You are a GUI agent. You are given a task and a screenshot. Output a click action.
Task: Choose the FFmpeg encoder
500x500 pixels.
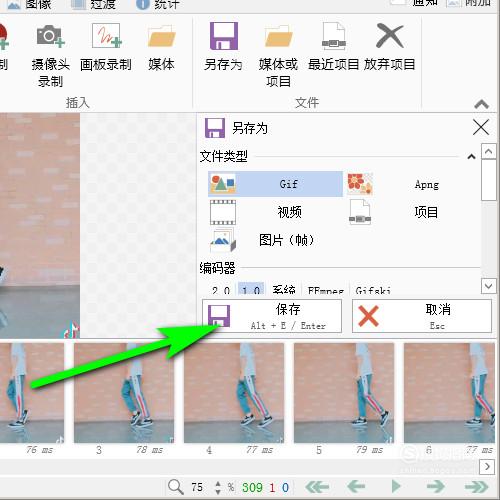click(x=325, y=290)
